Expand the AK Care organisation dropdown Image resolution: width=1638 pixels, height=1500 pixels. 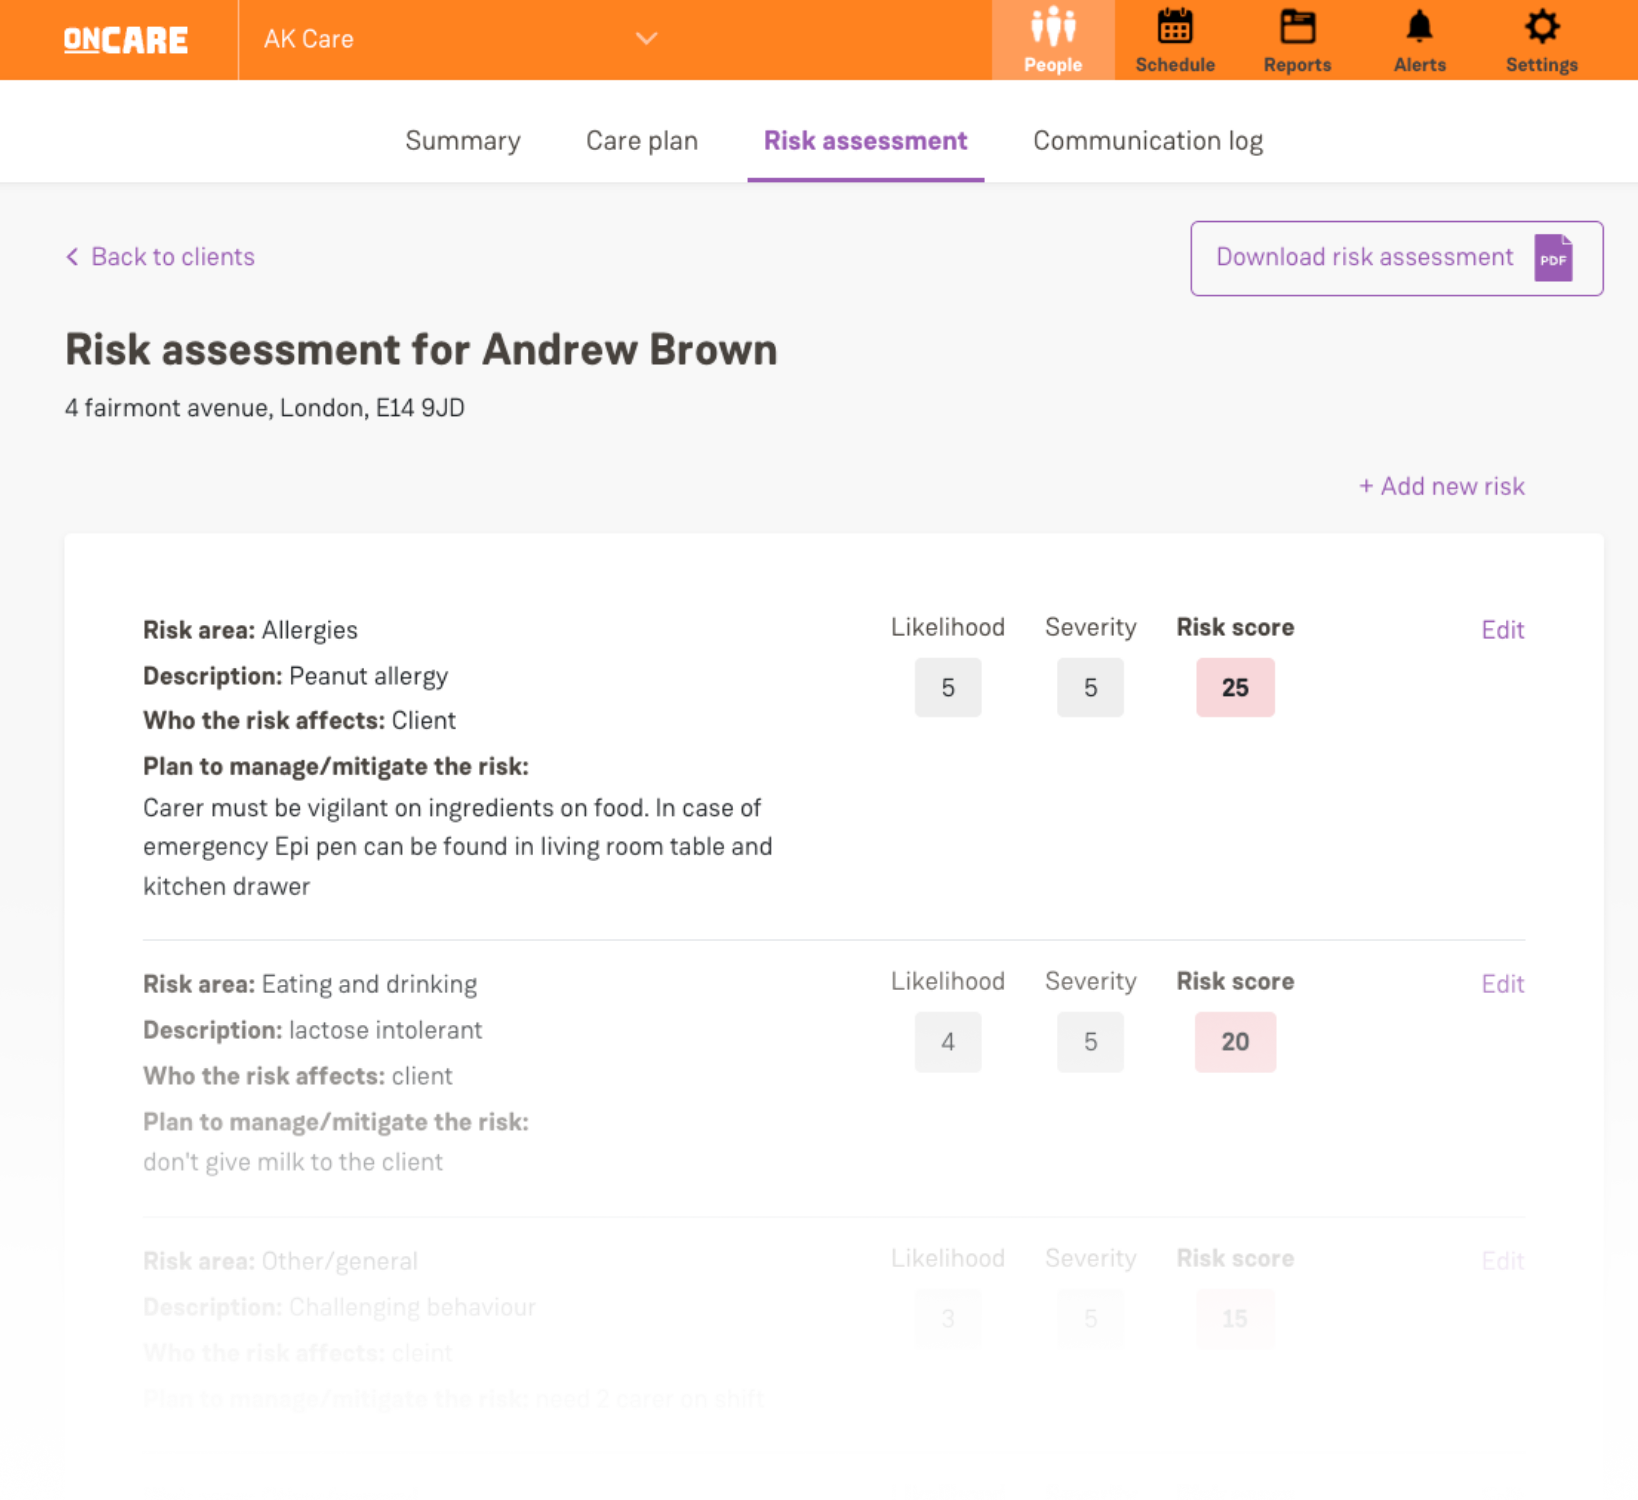point(646,39)
